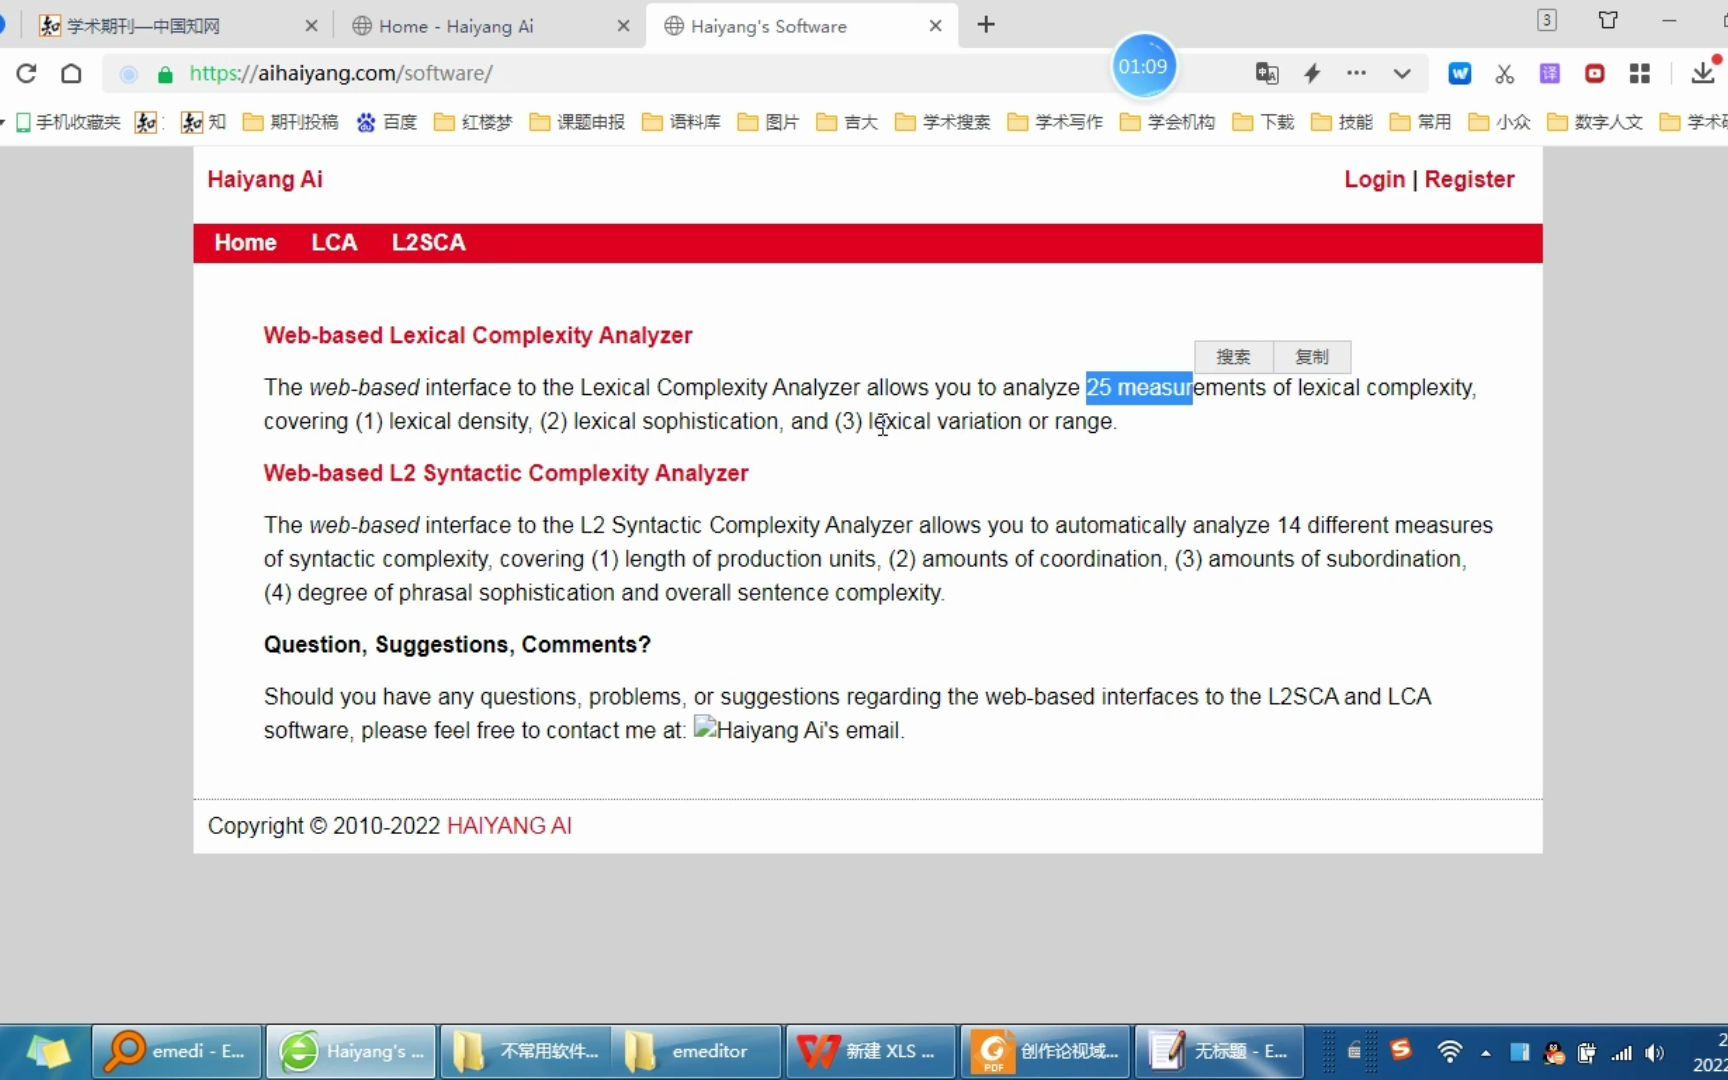The height and width of the screenshot is (1080, 1728).
Task: Open the purple translation extension icon
Action: [x=1550, y=73]
